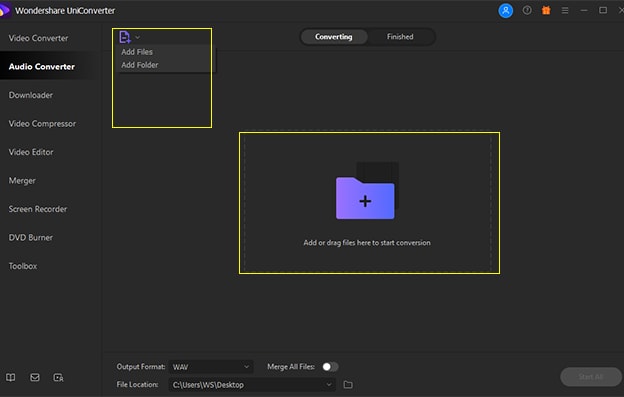Open the hamburger menu icon
The width and height of the screenshot is (624, 397).
[565, 10]
